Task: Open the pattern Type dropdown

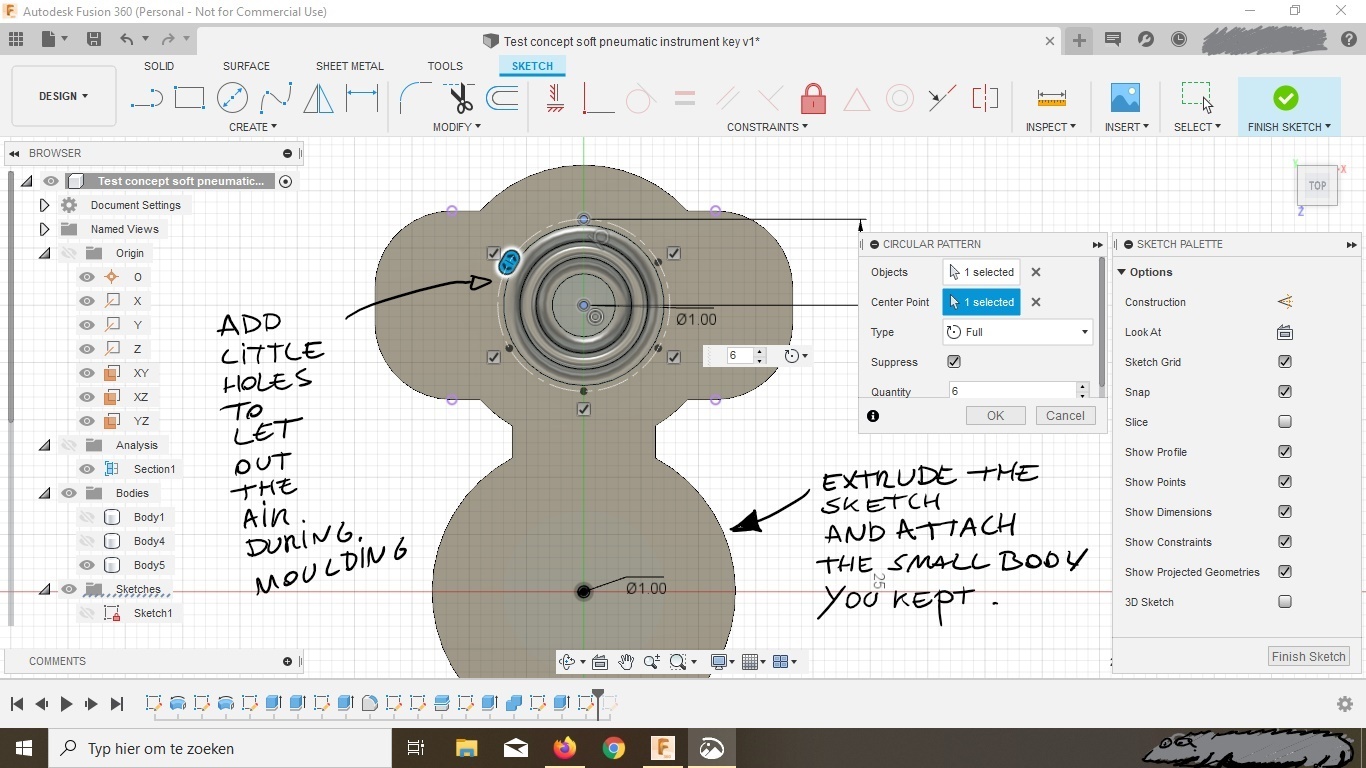Action: [x=1018, y=332]
